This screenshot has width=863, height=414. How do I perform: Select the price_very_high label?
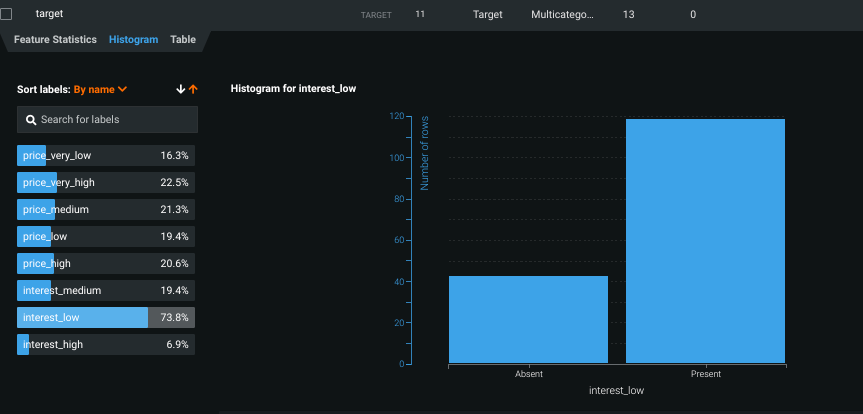click(x=106, y=182)
